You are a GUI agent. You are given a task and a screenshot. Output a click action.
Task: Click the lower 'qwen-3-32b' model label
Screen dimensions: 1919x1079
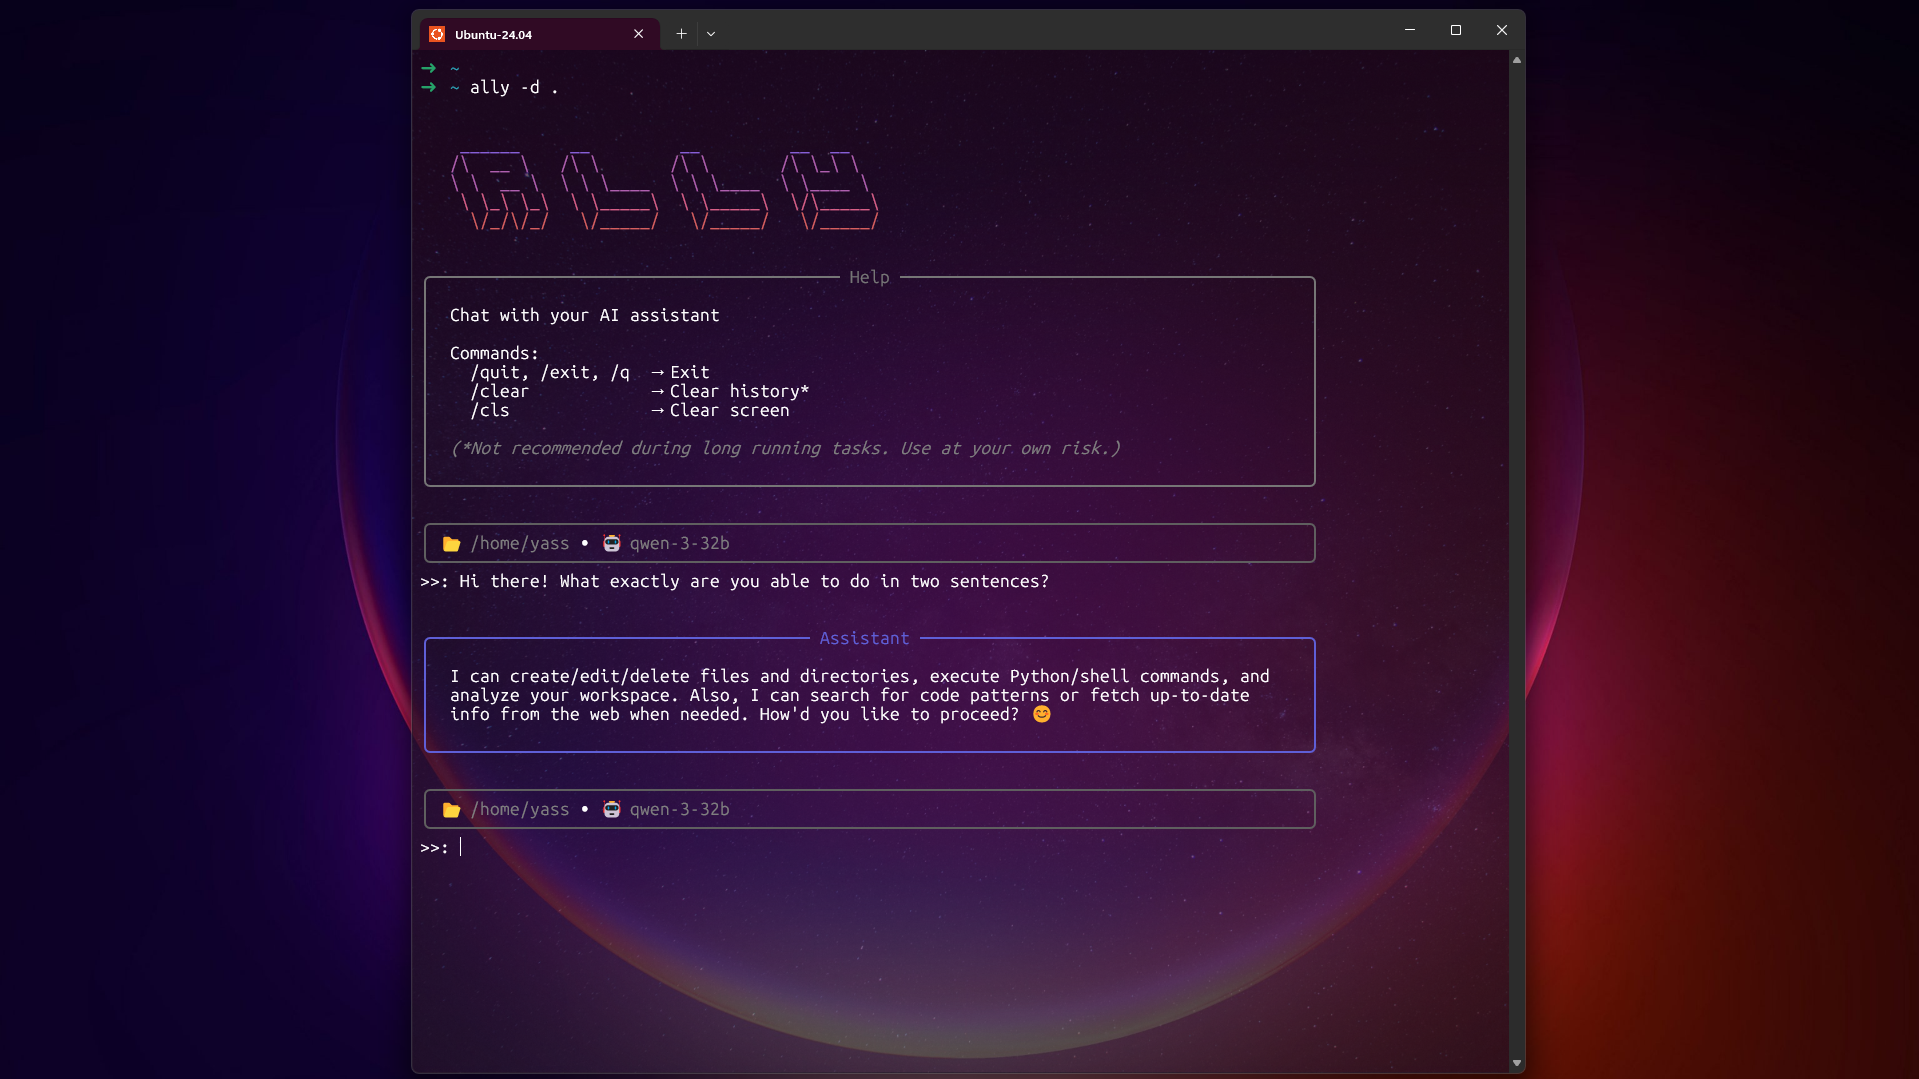coord(679,809)
